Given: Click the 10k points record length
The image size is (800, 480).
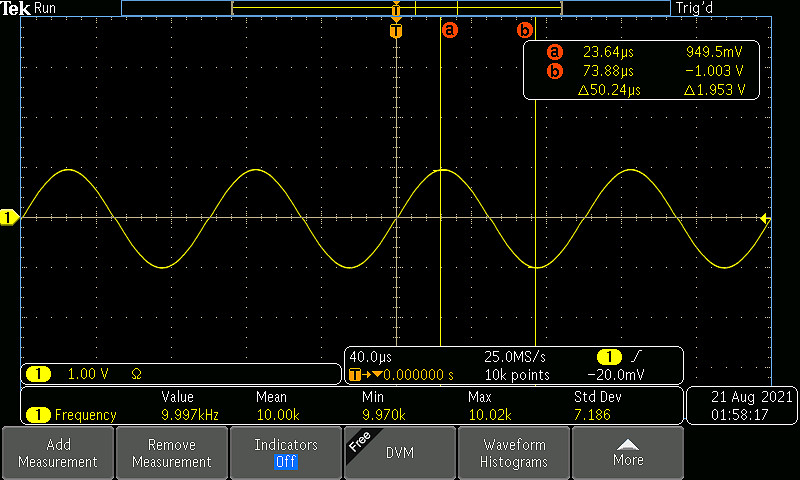Looking at the screenshot, I should (517, 375).
